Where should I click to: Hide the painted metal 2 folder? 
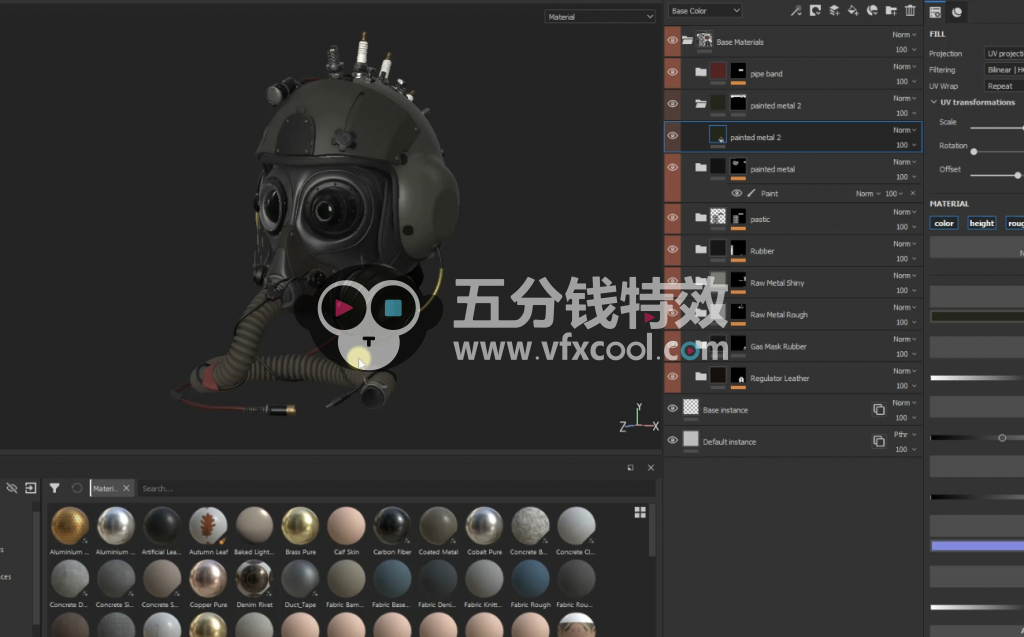coord(672,104)
